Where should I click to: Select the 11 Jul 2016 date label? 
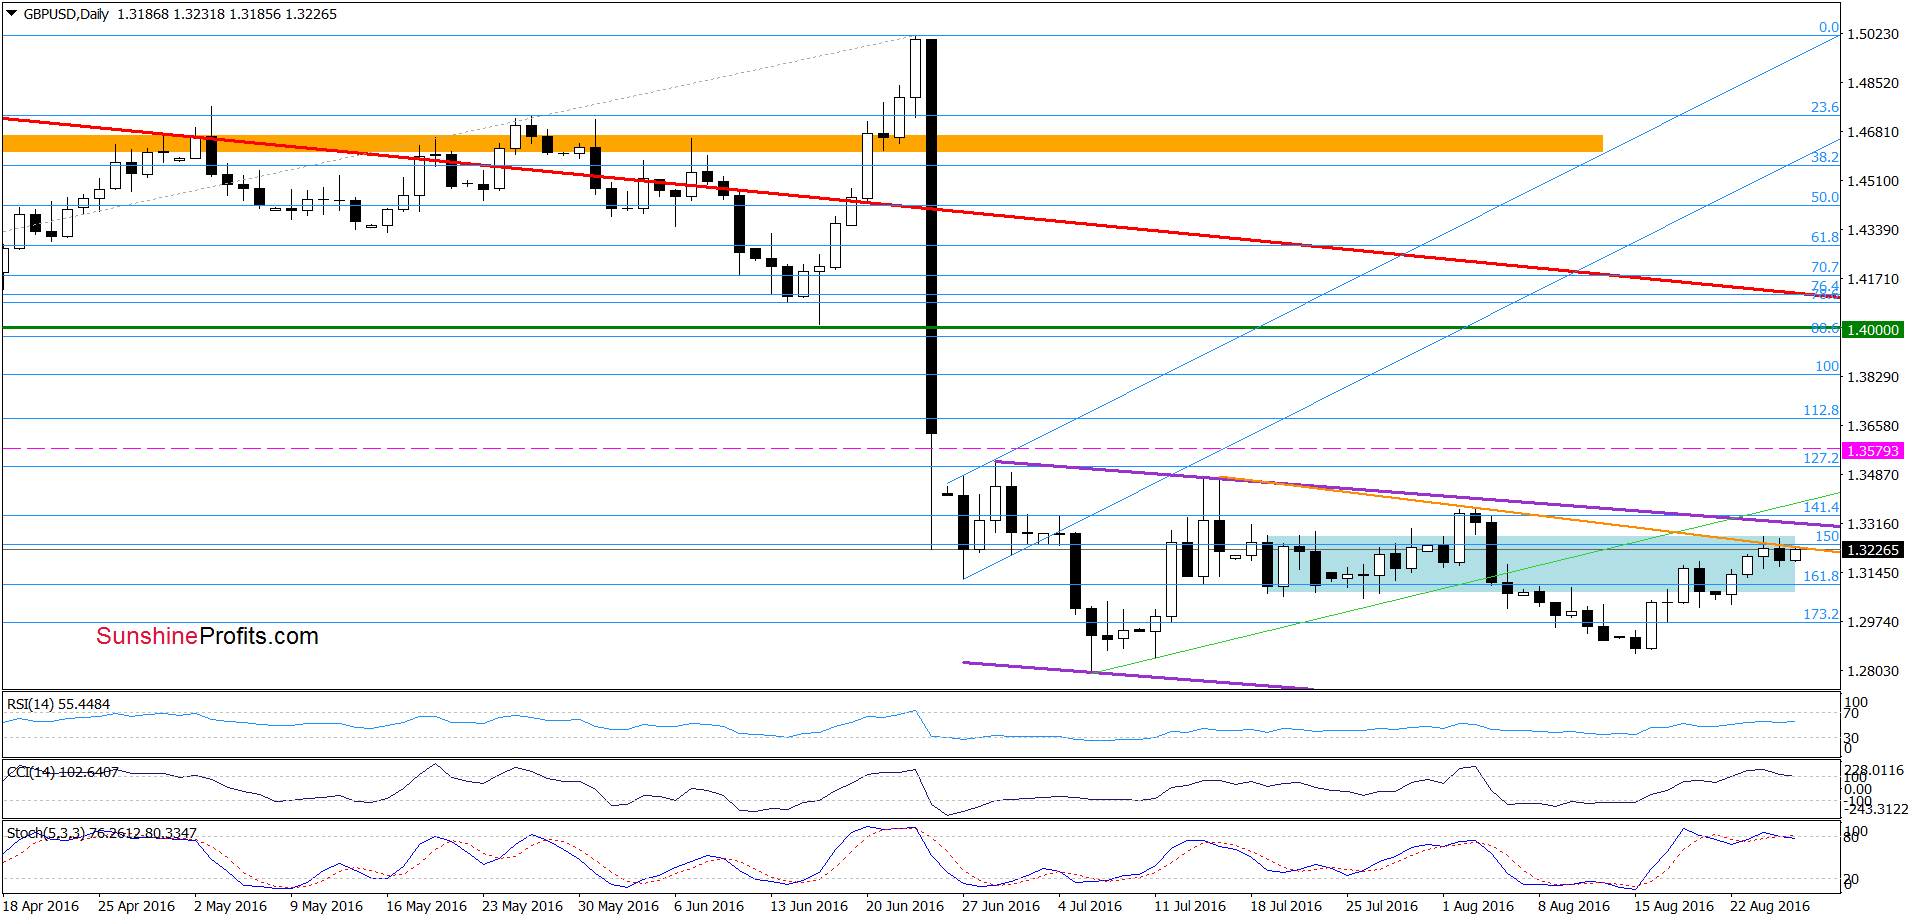click(x=1190, y=906)
